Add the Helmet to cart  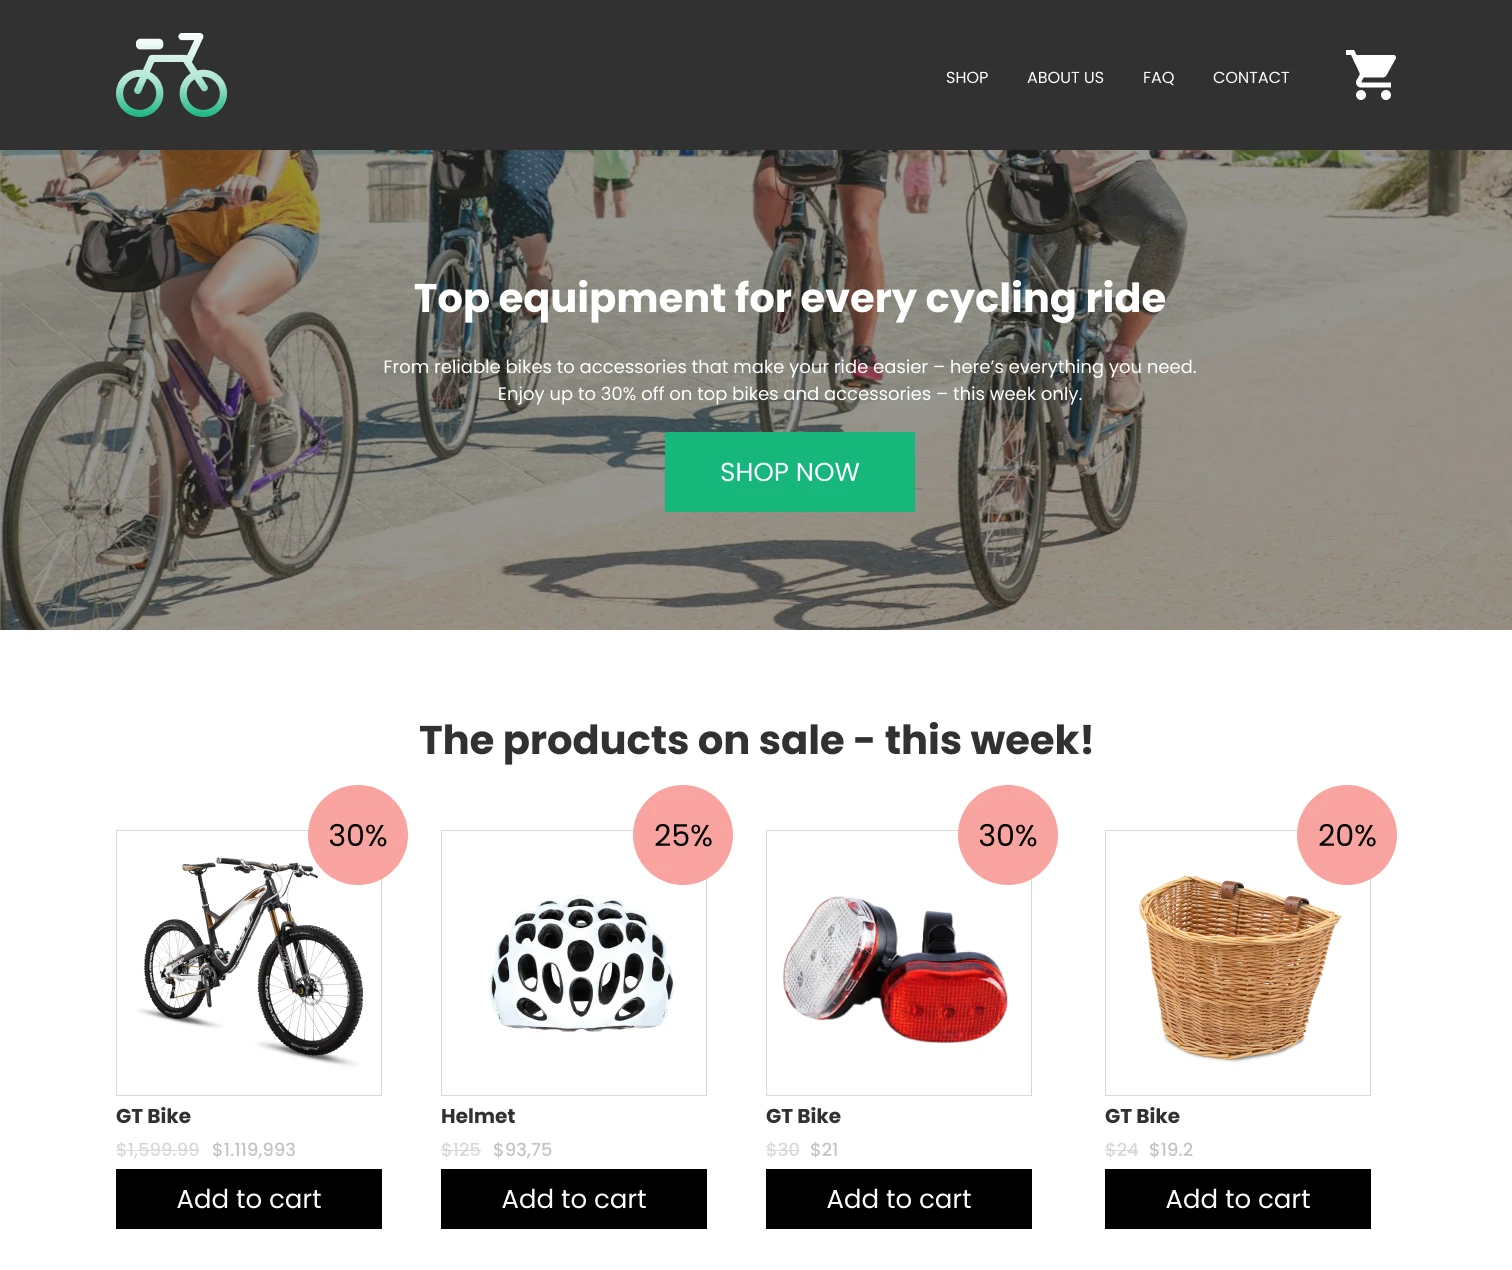pyautogui.click(x=574, y=1199)
